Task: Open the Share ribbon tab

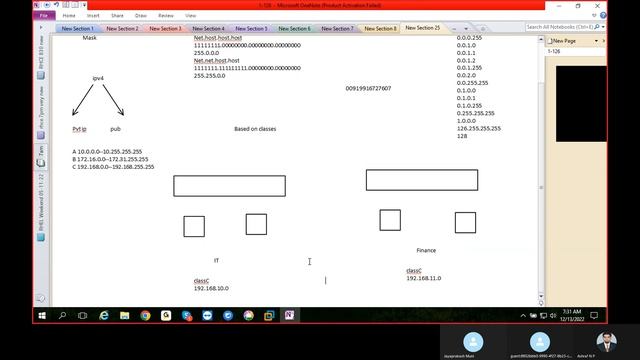Action: [117, 16]
